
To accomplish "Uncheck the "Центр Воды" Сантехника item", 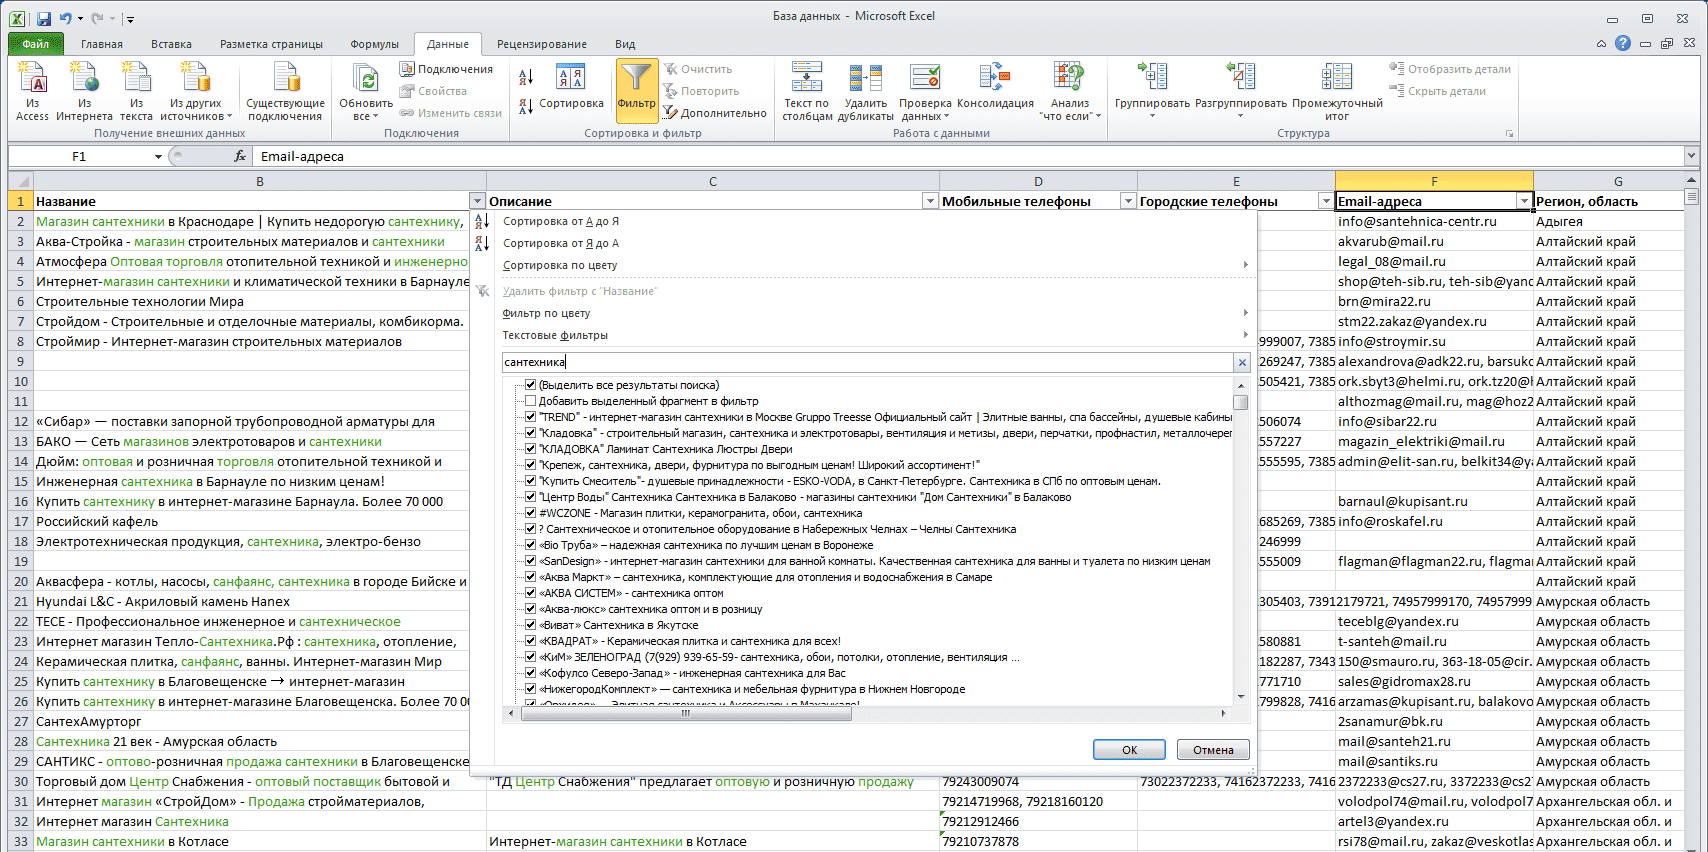I will 531,497.
